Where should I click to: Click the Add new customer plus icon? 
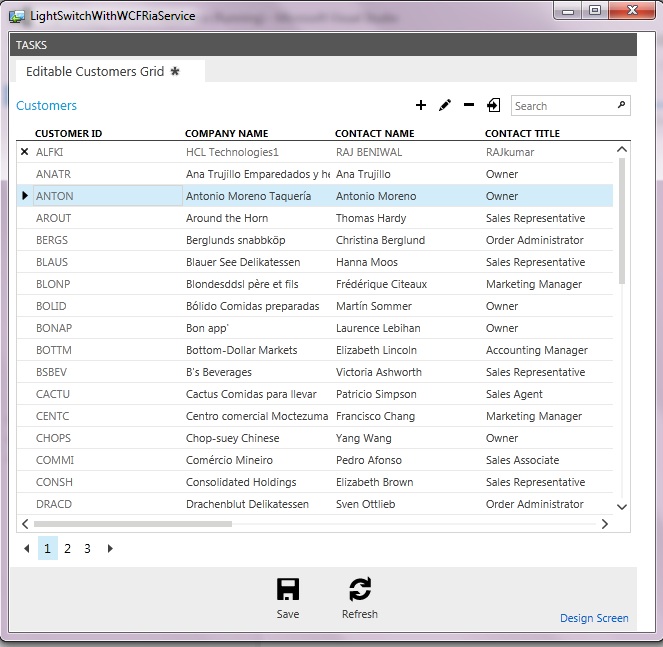pyautogui.click(x=421, y=105)
